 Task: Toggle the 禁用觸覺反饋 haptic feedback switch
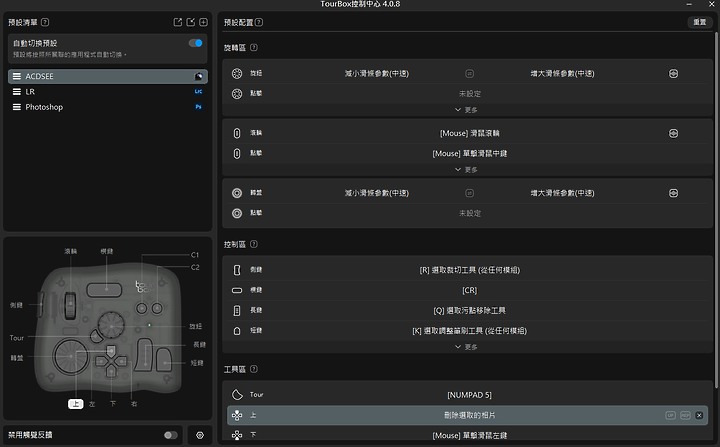(170, 435)
